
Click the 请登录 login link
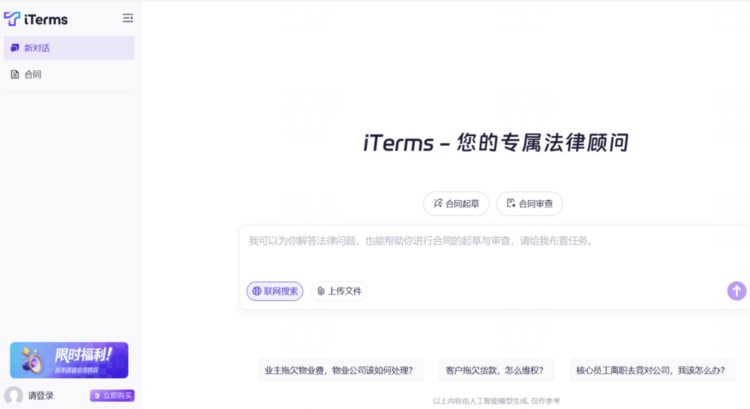pos(41,396)
